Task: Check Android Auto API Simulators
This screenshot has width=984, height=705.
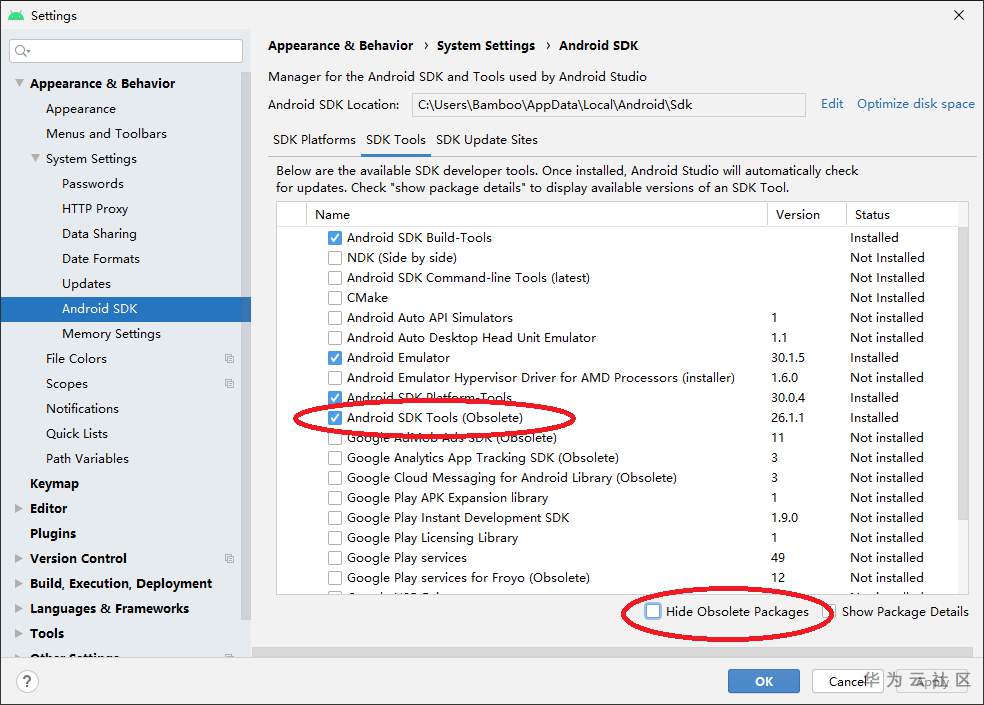Action: [x=335, y=318]
